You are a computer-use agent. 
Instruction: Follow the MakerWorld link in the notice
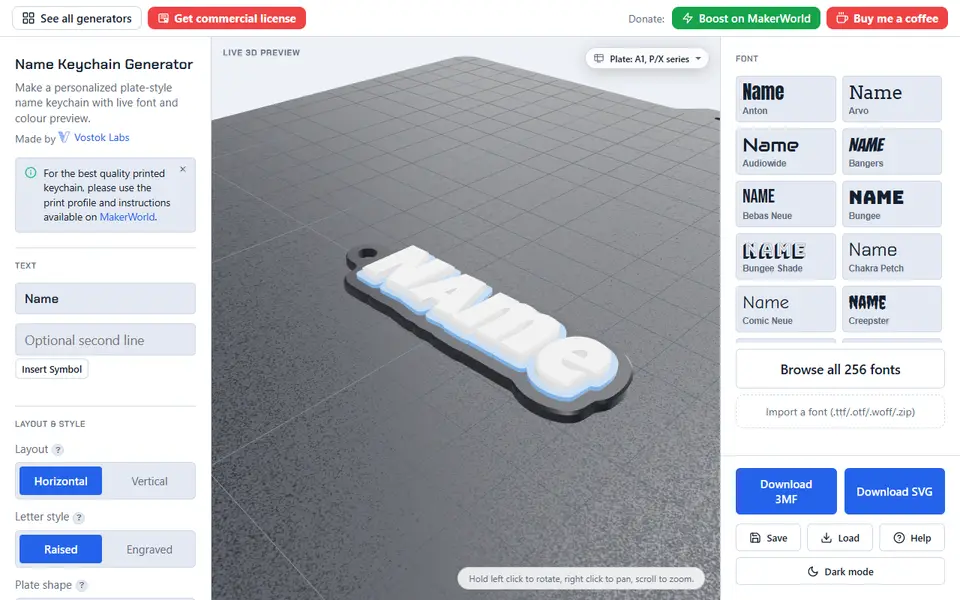pyautogui.click(x=127, y=217)
